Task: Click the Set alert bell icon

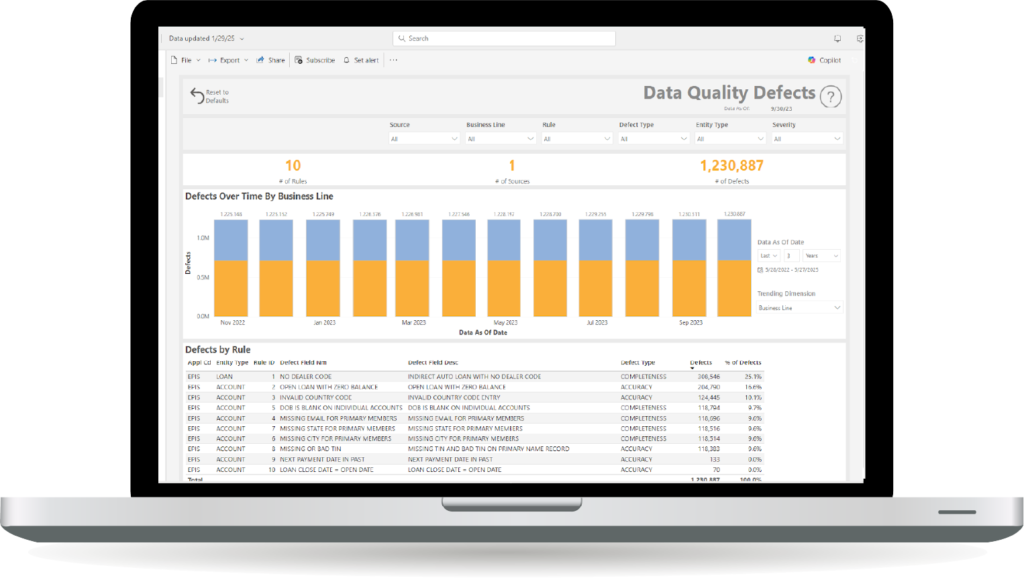Action: pos(346,60)
